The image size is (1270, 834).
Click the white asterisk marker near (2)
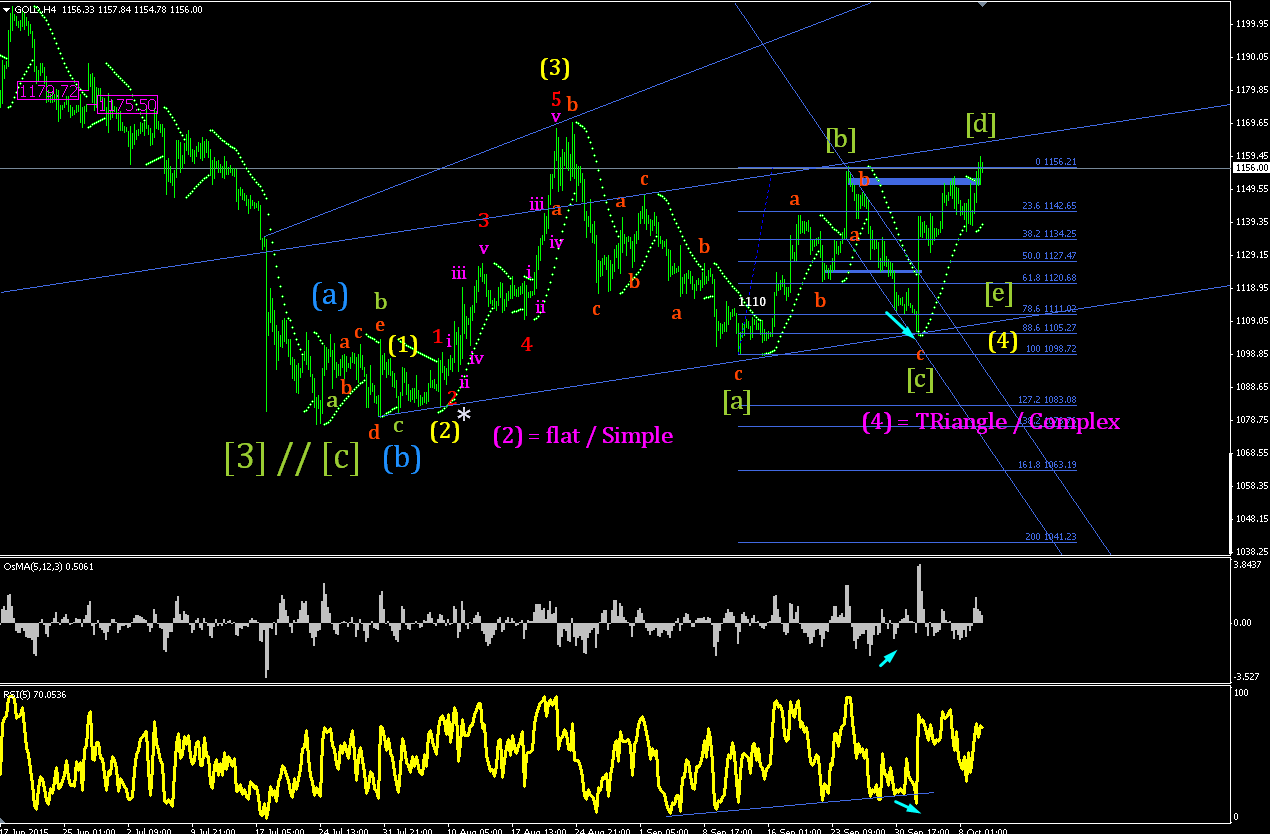(x=463, y=413)
